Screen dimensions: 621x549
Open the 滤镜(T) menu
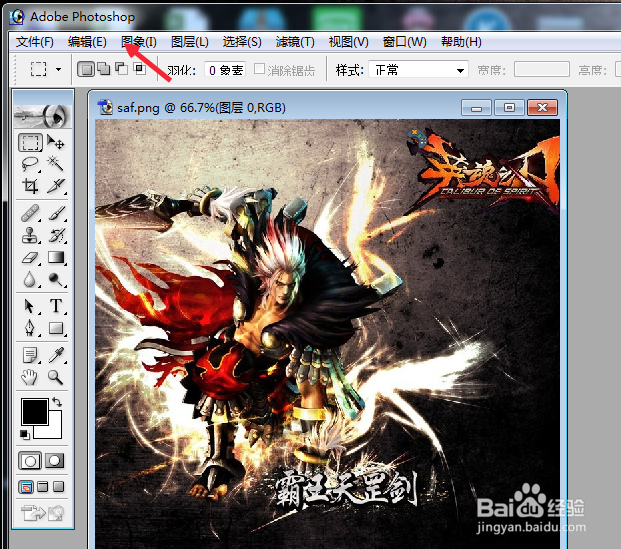coord(295,42)
